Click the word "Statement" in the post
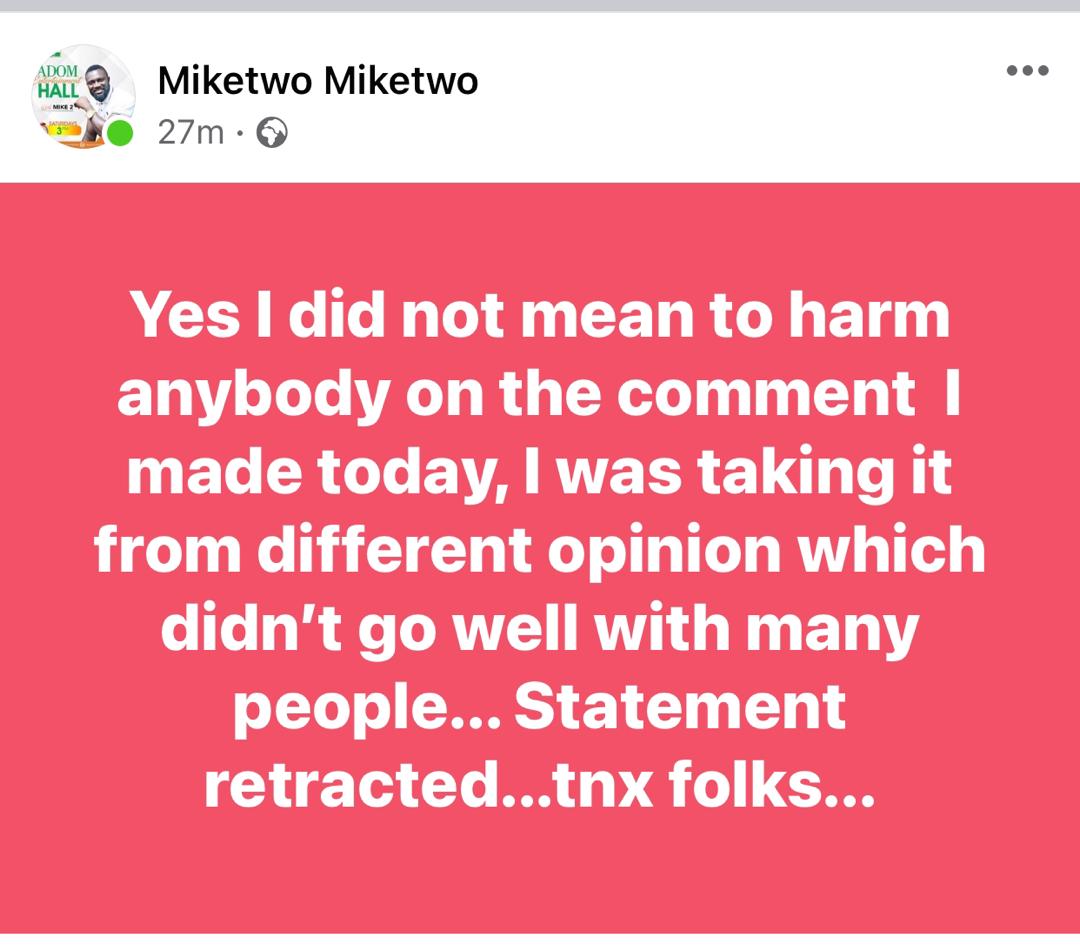This screenshot has width=1080, height=945. [680, 706]
